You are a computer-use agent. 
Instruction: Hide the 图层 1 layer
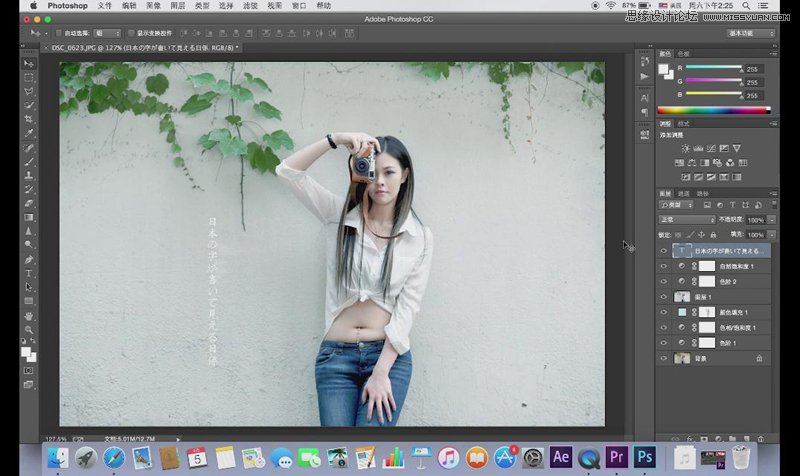(663, 296)
